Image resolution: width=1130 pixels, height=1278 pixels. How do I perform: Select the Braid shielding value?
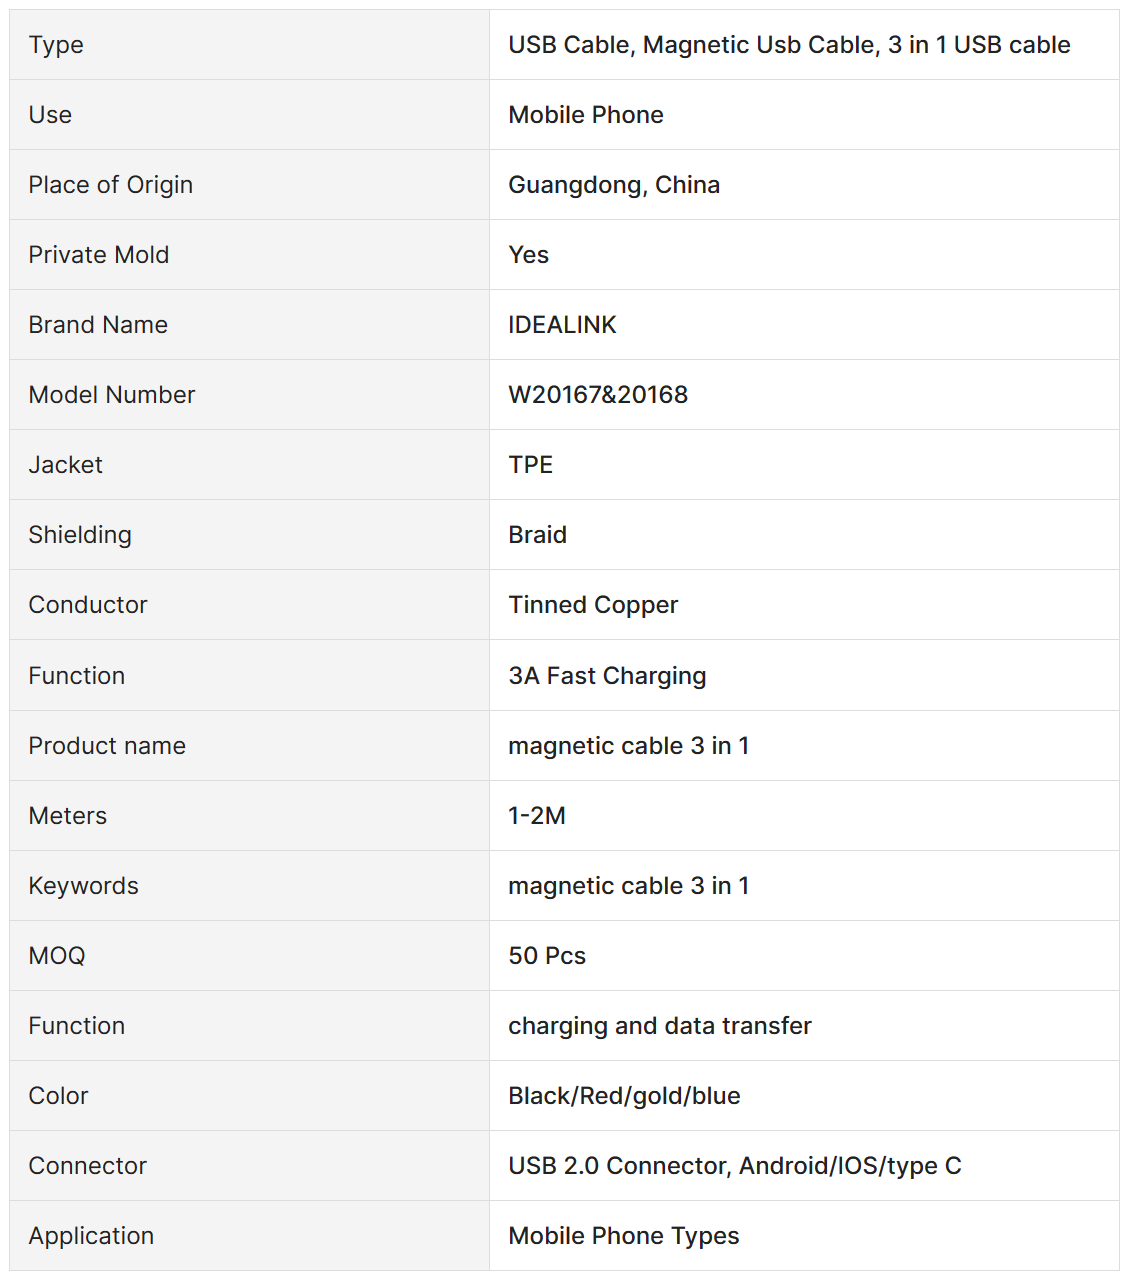[537, 535]
